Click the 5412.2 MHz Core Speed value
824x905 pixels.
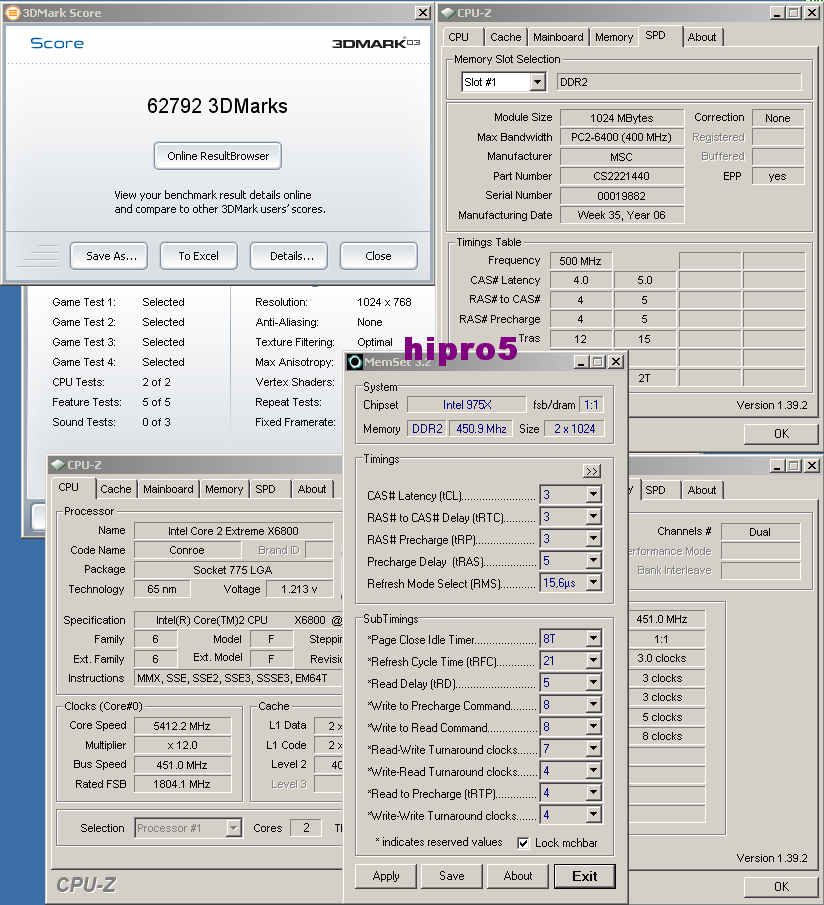click(182, 726)
